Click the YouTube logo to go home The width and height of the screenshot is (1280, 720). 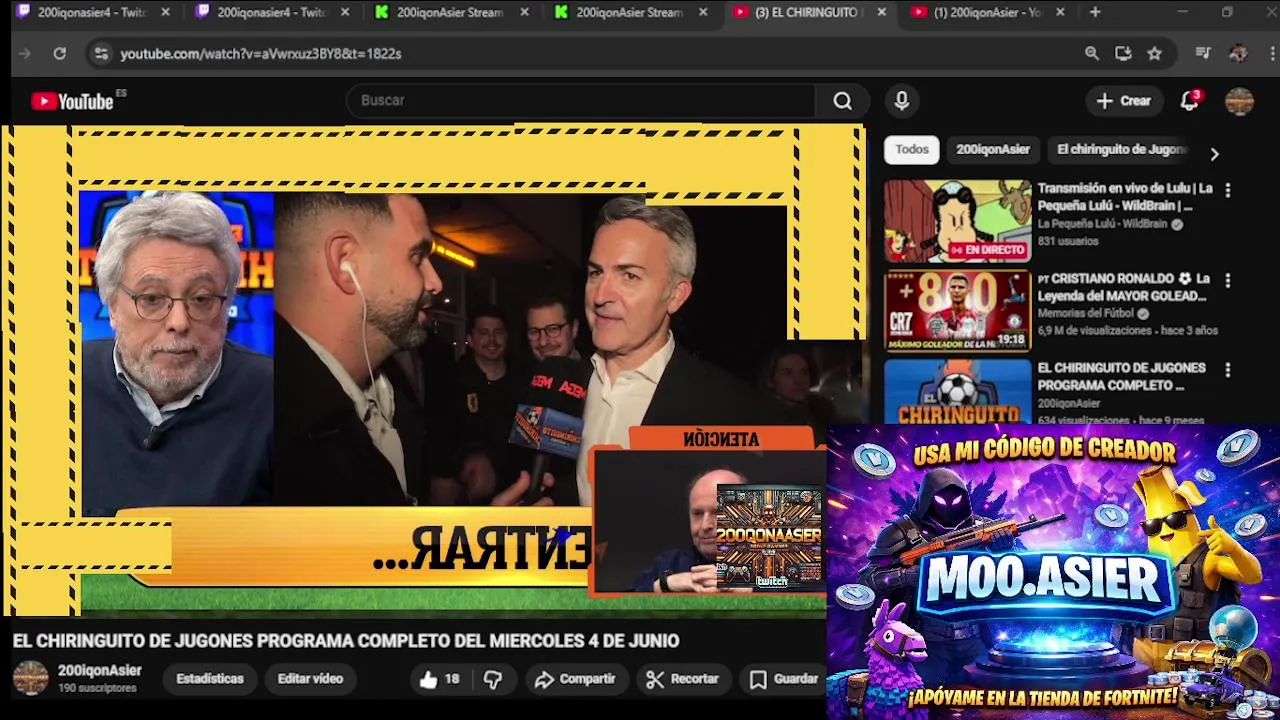tap(72, 101)
